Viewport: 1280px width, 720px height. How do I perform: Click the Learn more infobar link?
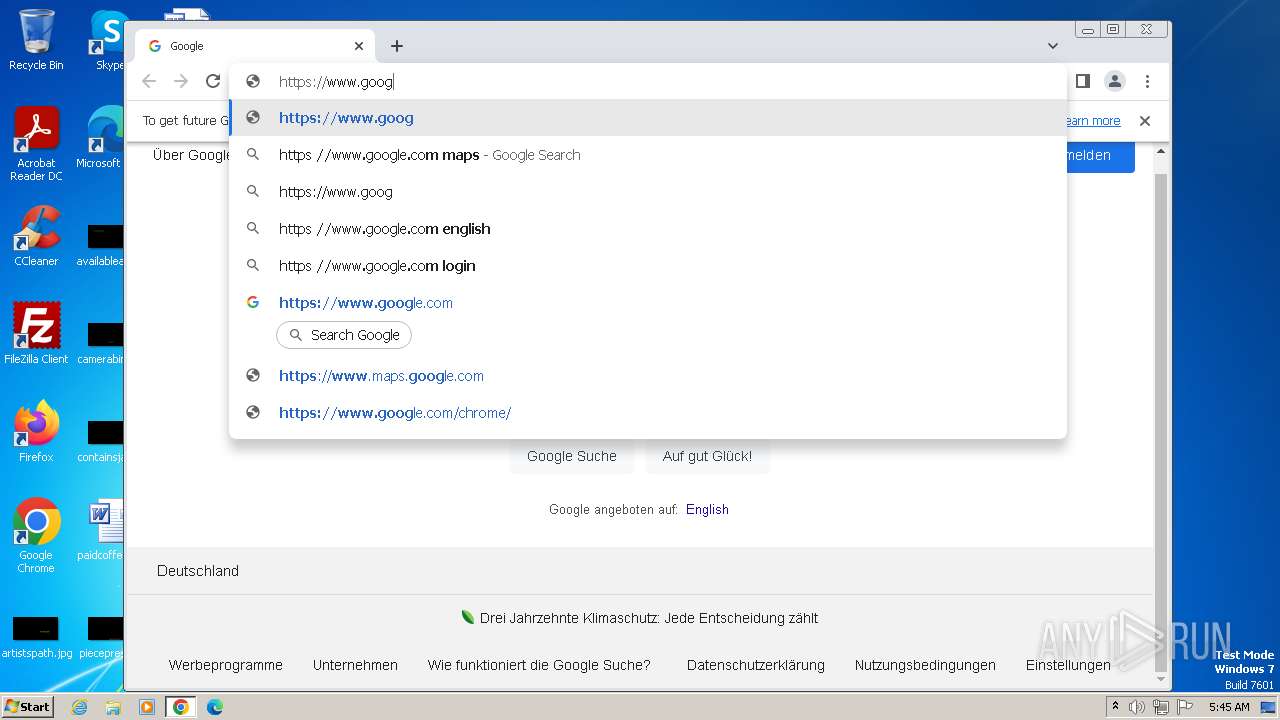tap(1093, 121)
